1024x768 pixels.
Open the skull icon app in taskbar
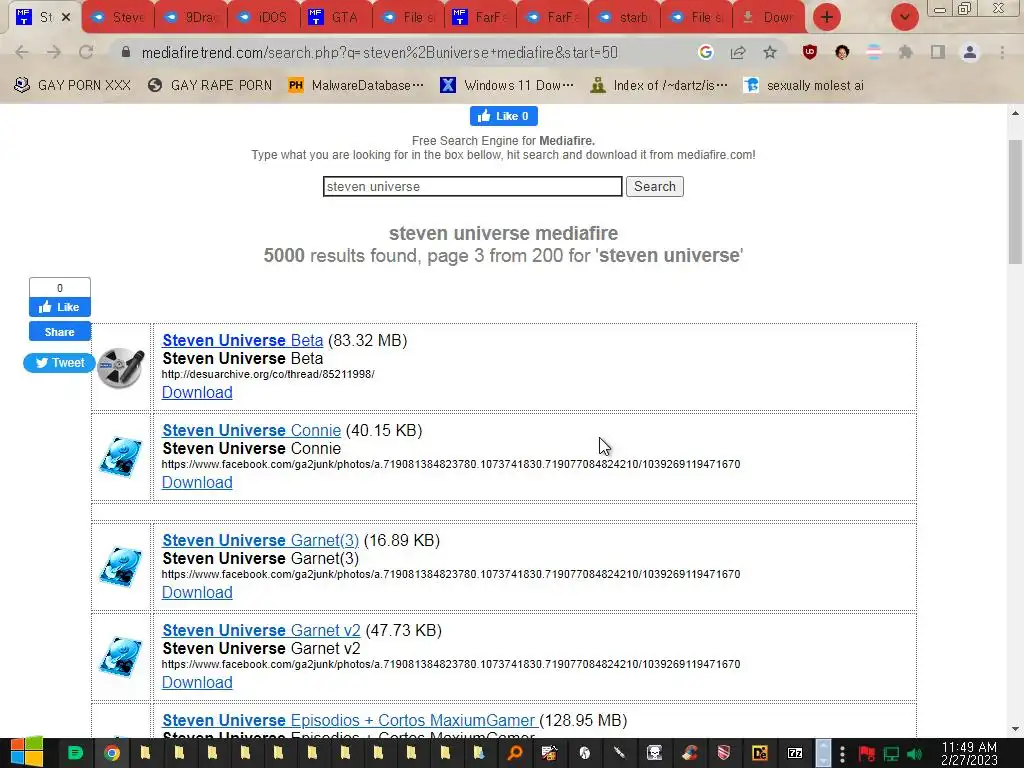654,753
